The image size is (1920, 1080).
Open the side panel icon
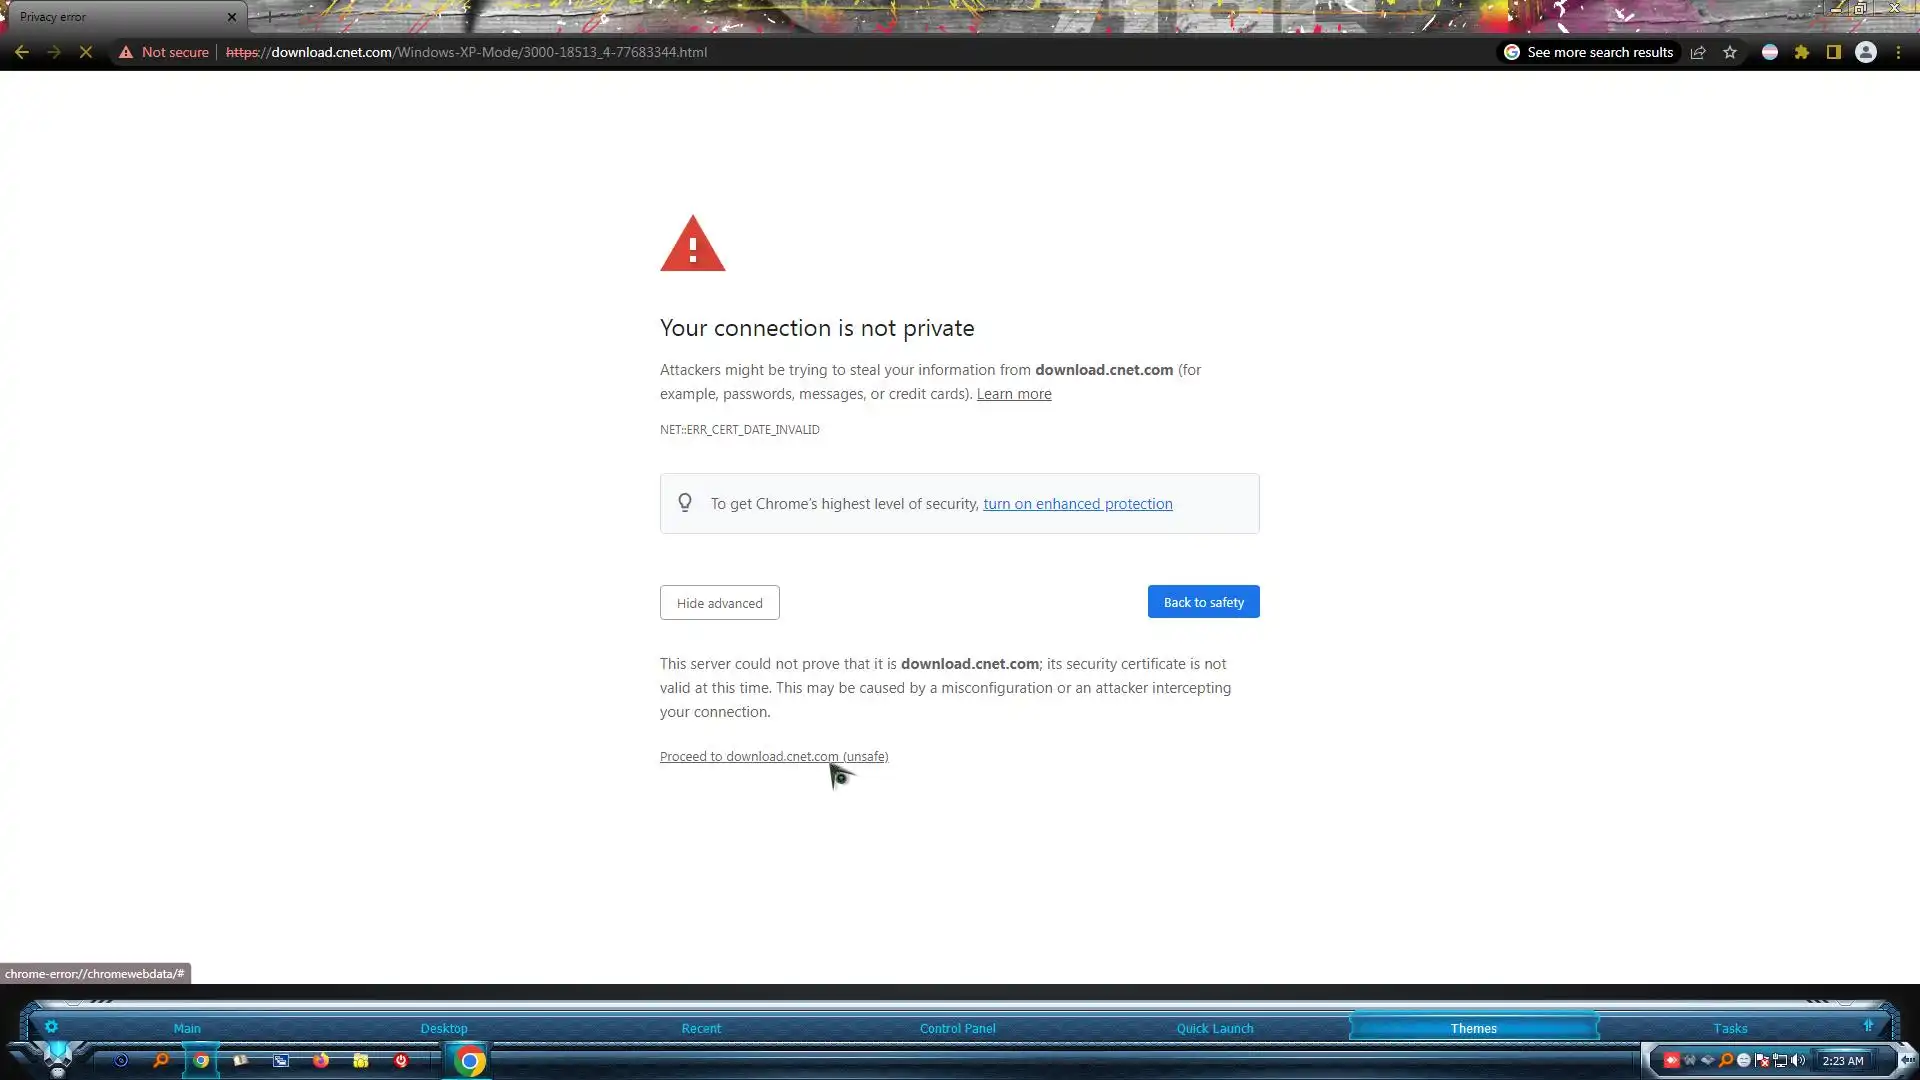click(x=1834, y=52)
